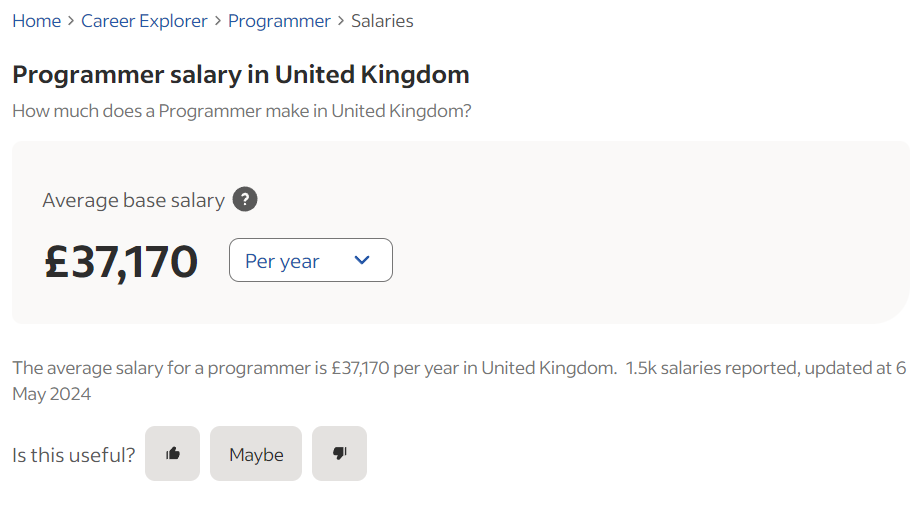This screenshot has height=513, width=916.
Task: Click the Average base salary label
Action: coord(133,200)
